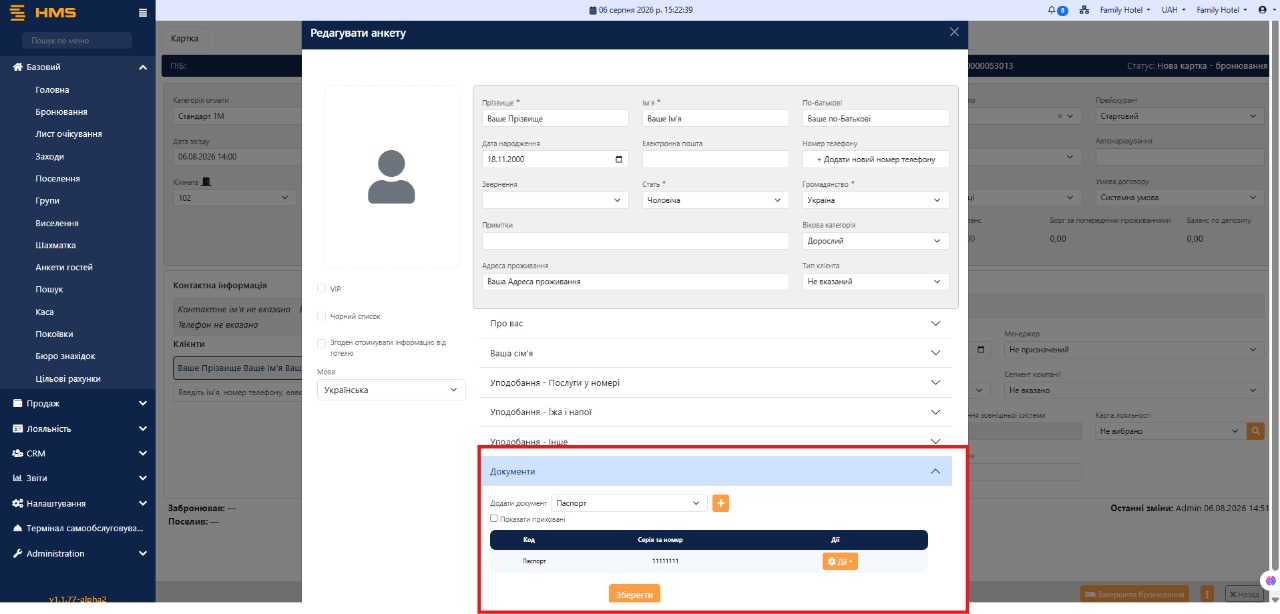The height and width of the screenshot is (614, 1280).
Task: Click the network hierarchy icon next to Family Hotel
Action: 1084,10
